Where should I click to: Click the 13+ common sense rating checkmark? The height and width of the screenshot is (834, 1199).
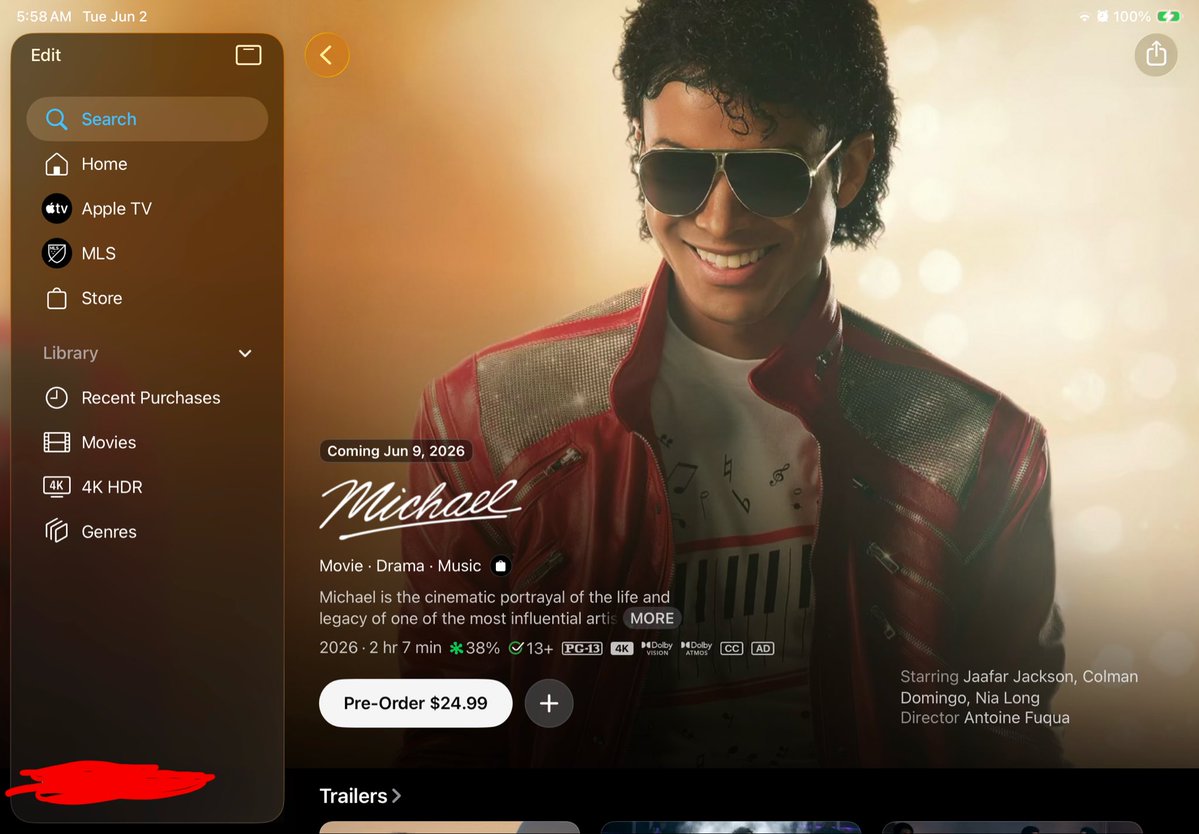516,648
